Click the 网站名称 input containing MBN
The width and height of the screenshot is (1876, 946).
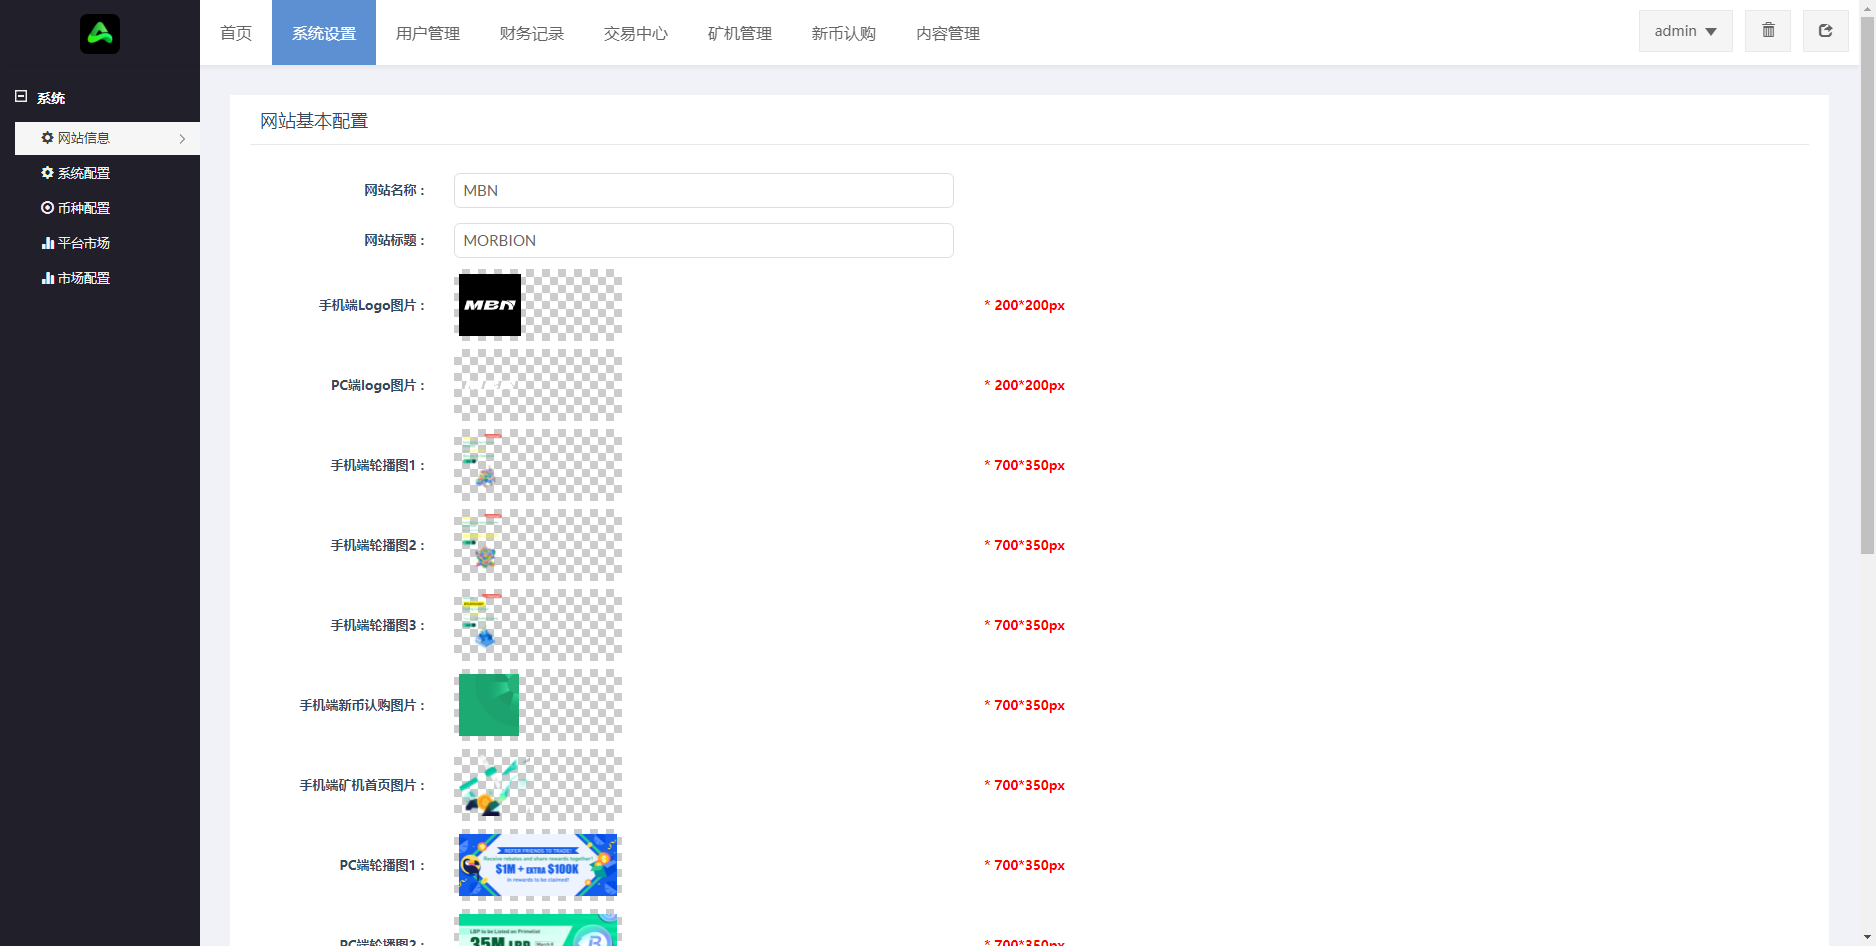(703, 190)
